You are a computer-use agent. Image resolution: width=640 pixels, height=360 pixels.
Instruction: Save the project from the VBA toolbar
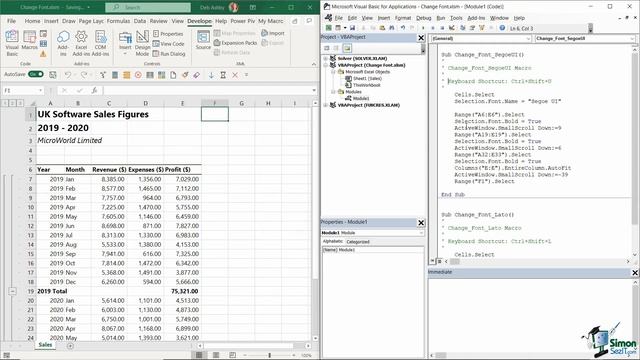click(x=352, y=28)
